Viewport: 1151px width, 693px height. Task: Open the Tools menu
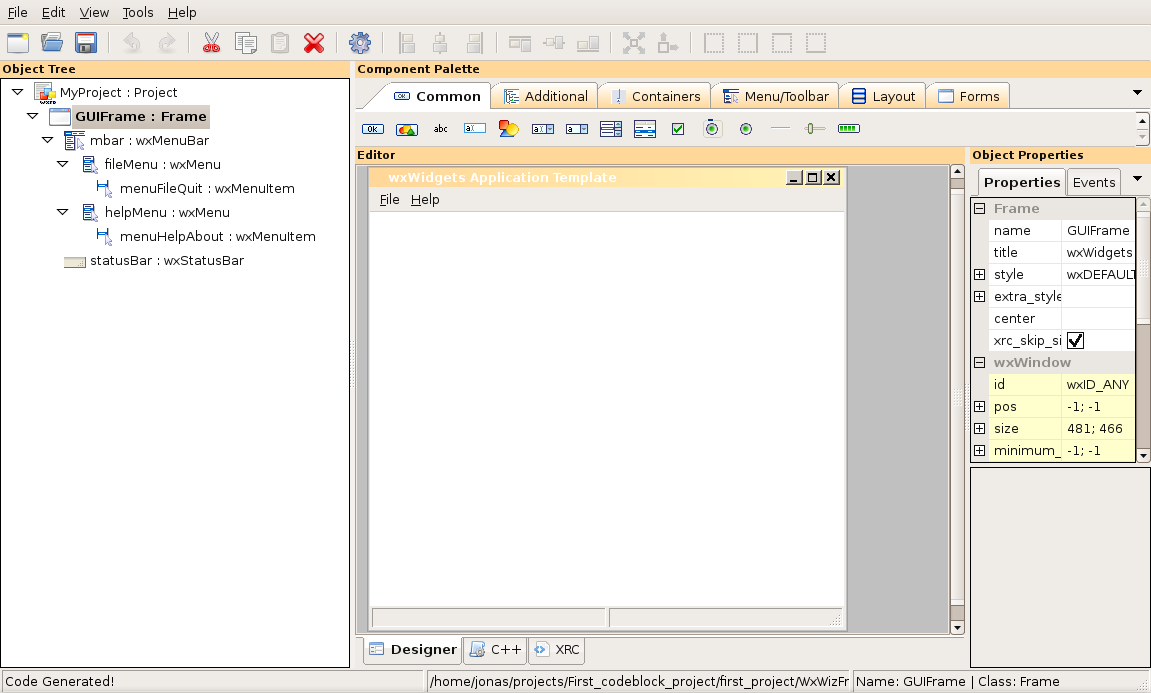coord(137,12)
